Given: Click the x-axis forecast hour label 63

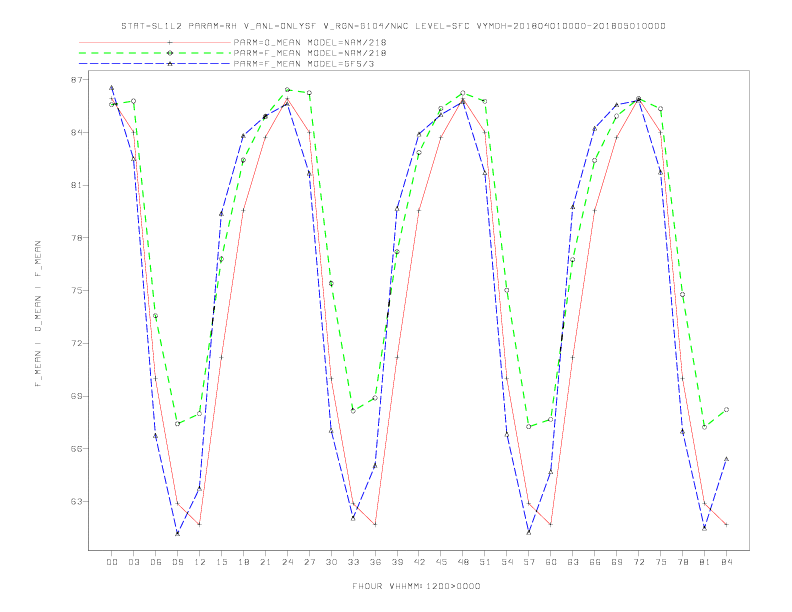Looking at the screenshot, I should pos(573,562).
